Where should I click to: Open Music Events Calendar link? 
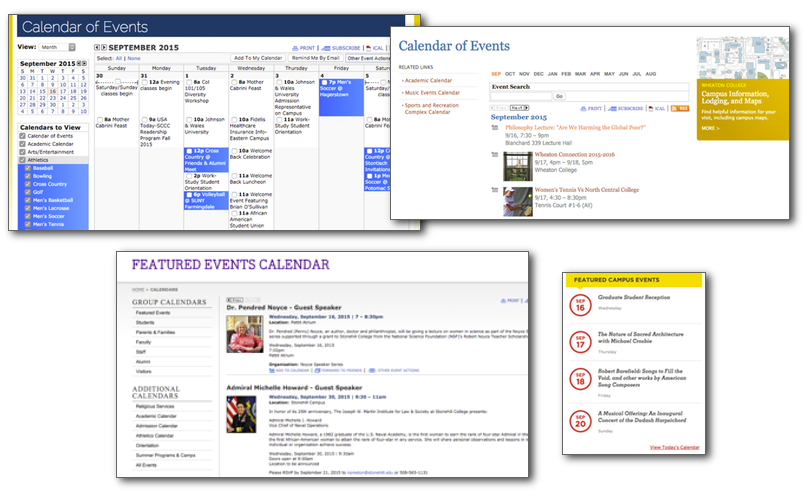[x=432, y=93]
